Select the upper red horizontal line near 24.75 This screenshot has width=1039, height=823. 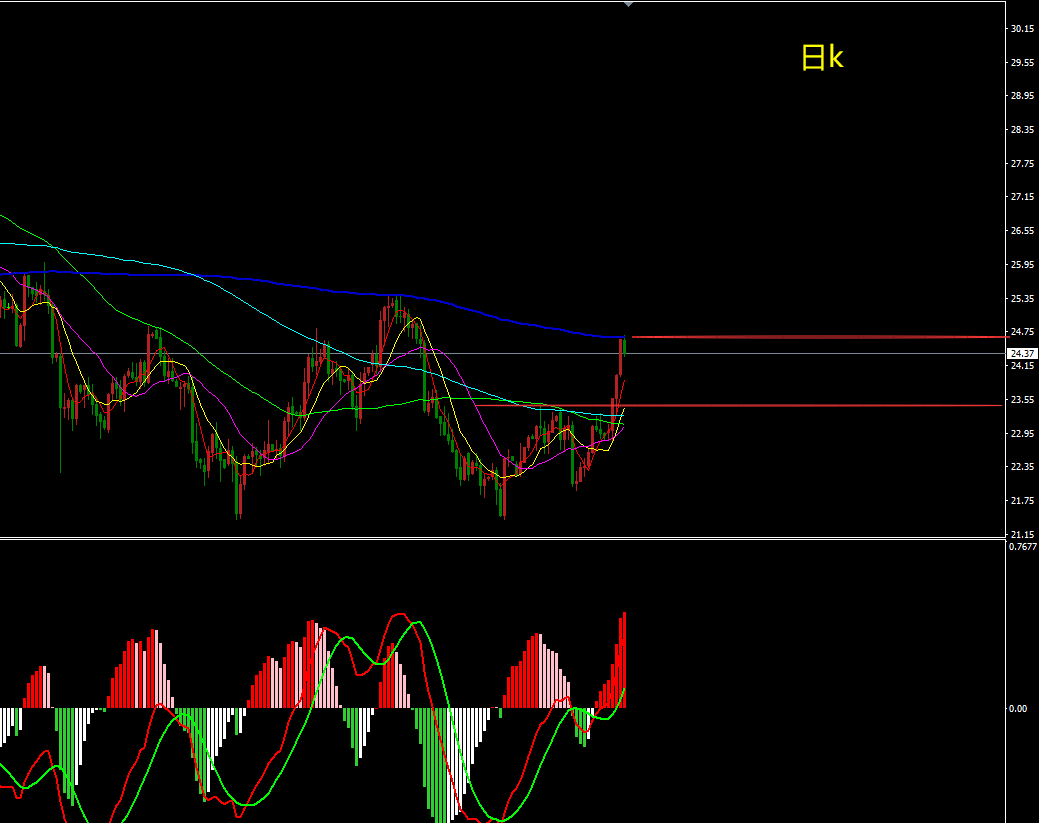tap(820, 337)
